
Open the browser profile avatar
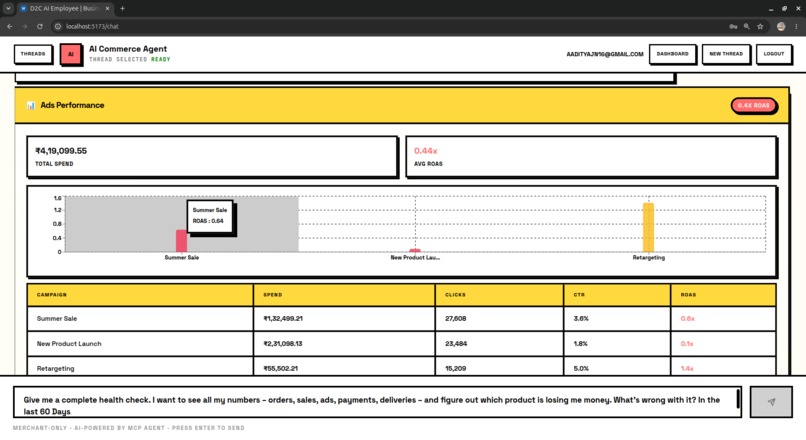pos(781,26)
